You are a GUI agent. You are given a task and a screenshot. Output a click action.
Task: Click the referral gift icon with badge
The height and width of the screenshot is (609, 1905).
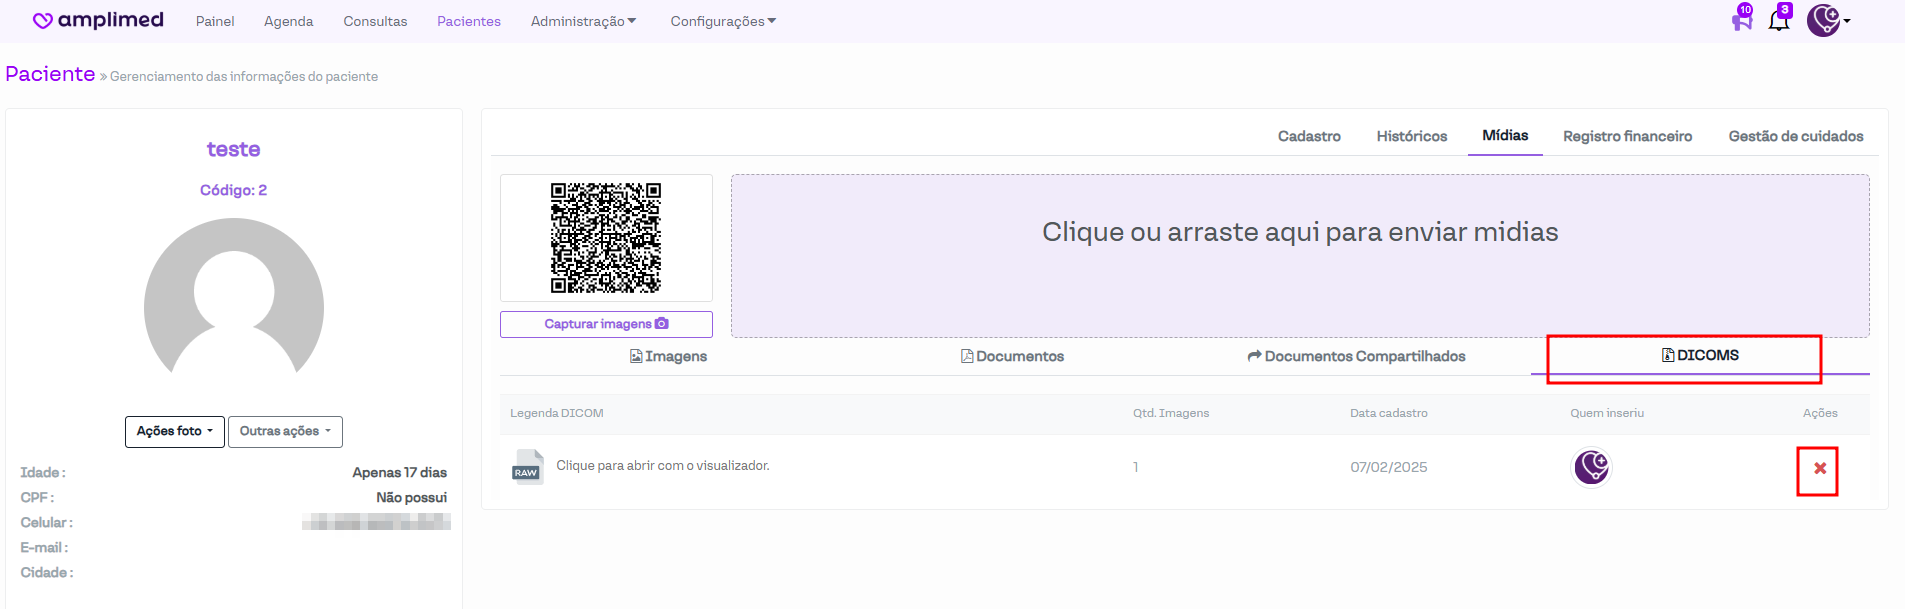pyautogui.click(x=1742, y=20)
